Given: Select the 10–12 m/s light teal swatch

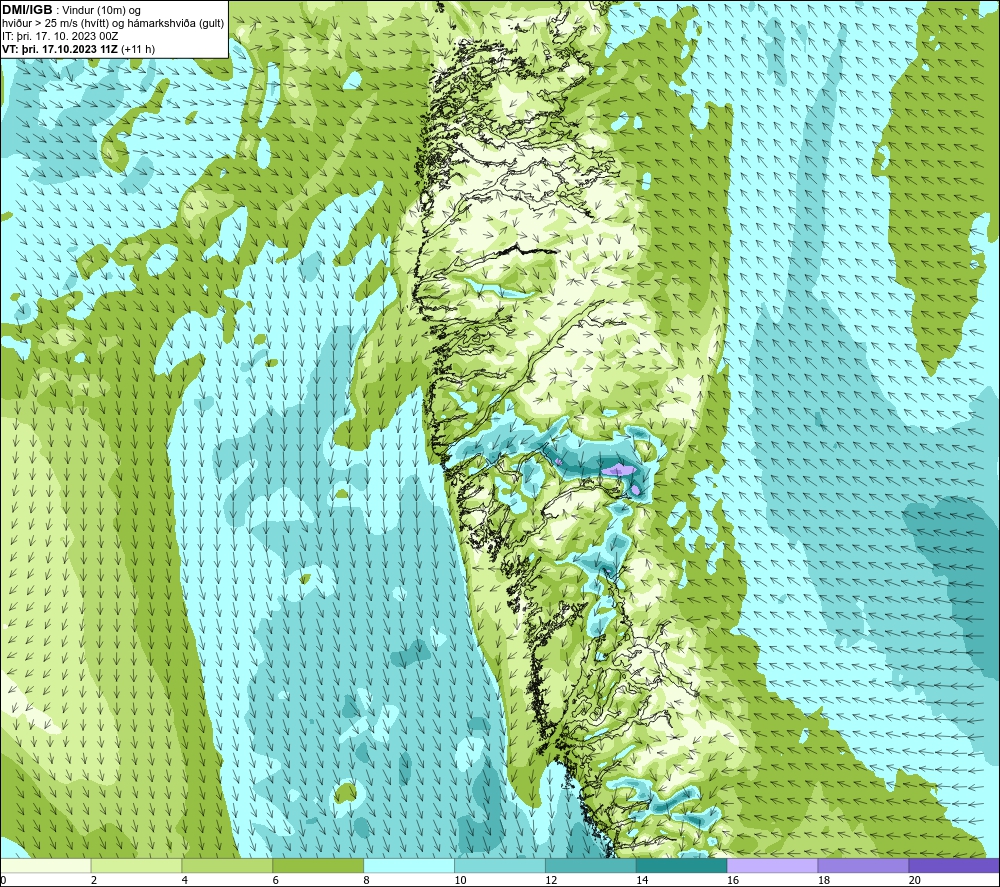Looking at the screenshot, I should [x=500, y=865].
